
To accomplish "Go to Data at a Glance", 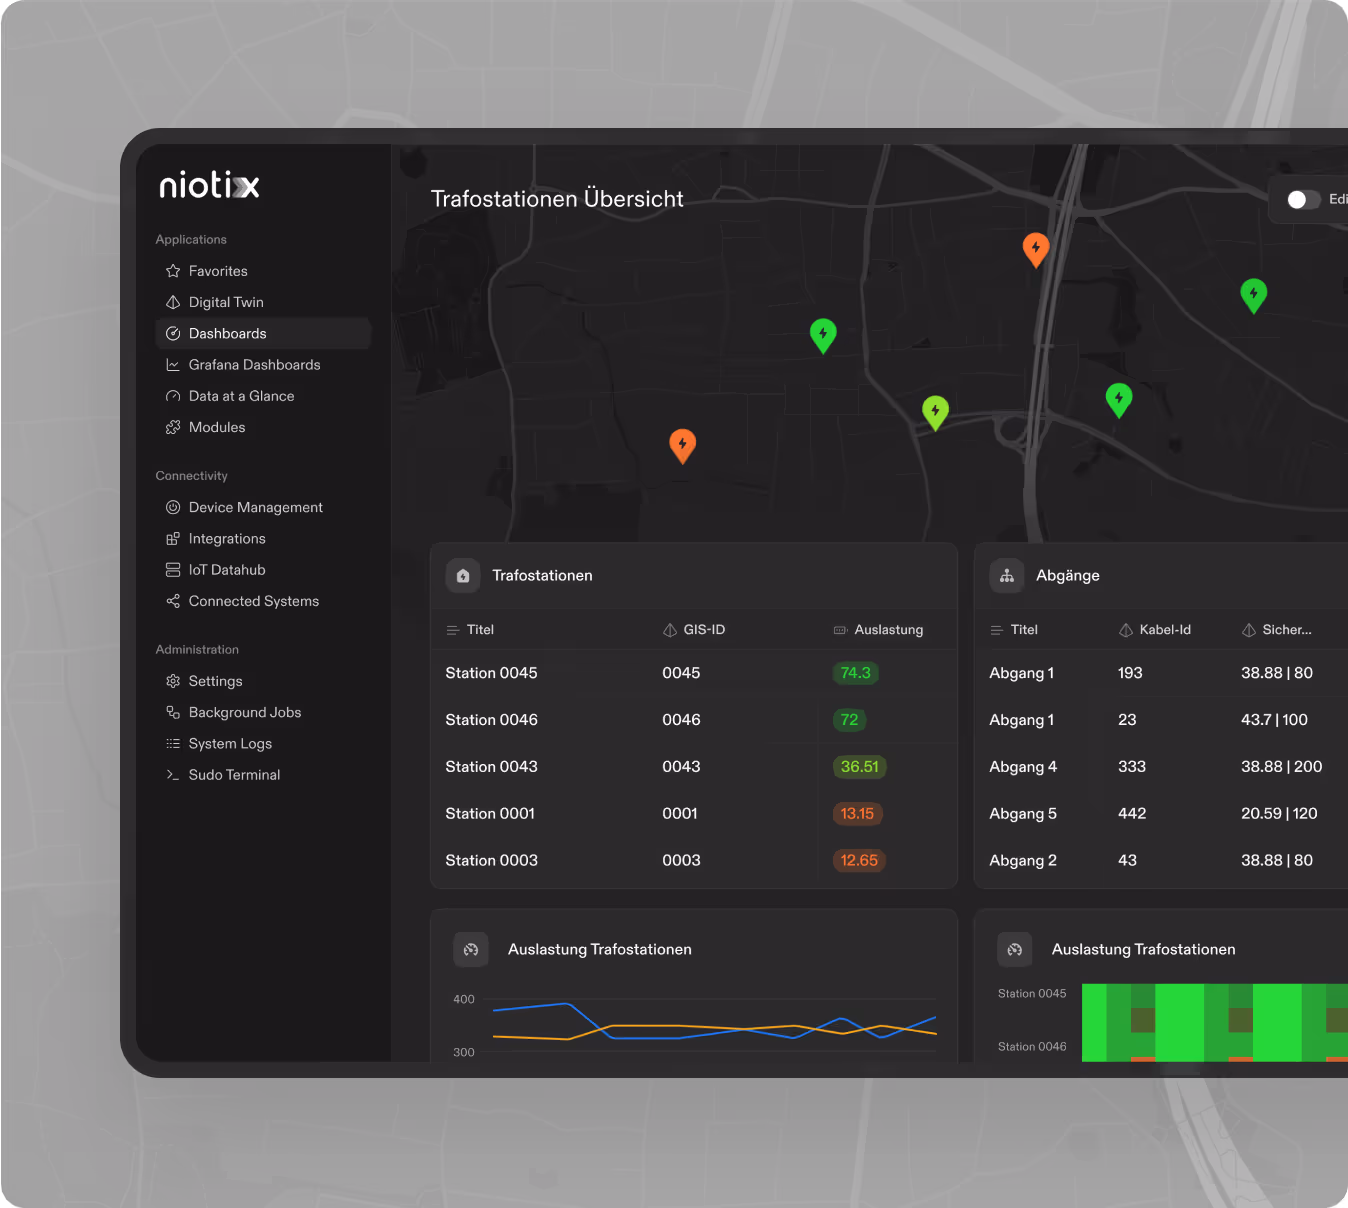I will tap(241, 396).
